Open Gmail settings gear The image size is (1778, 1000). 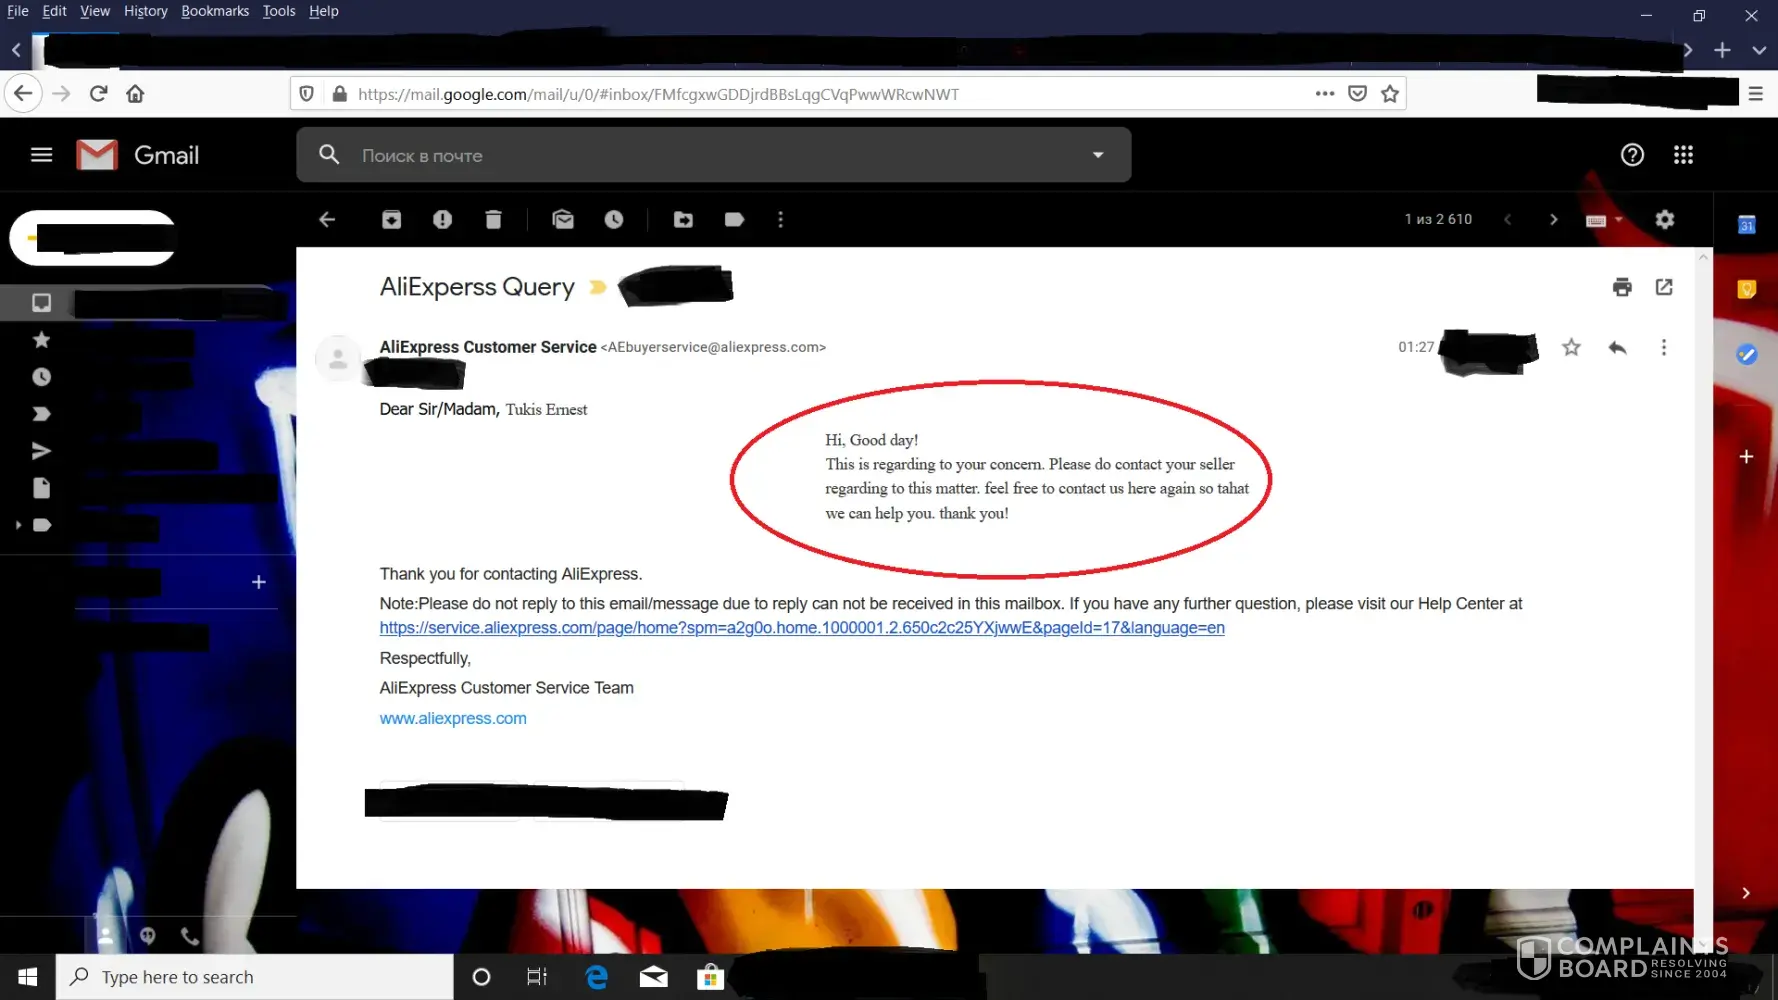[1664, 219]
